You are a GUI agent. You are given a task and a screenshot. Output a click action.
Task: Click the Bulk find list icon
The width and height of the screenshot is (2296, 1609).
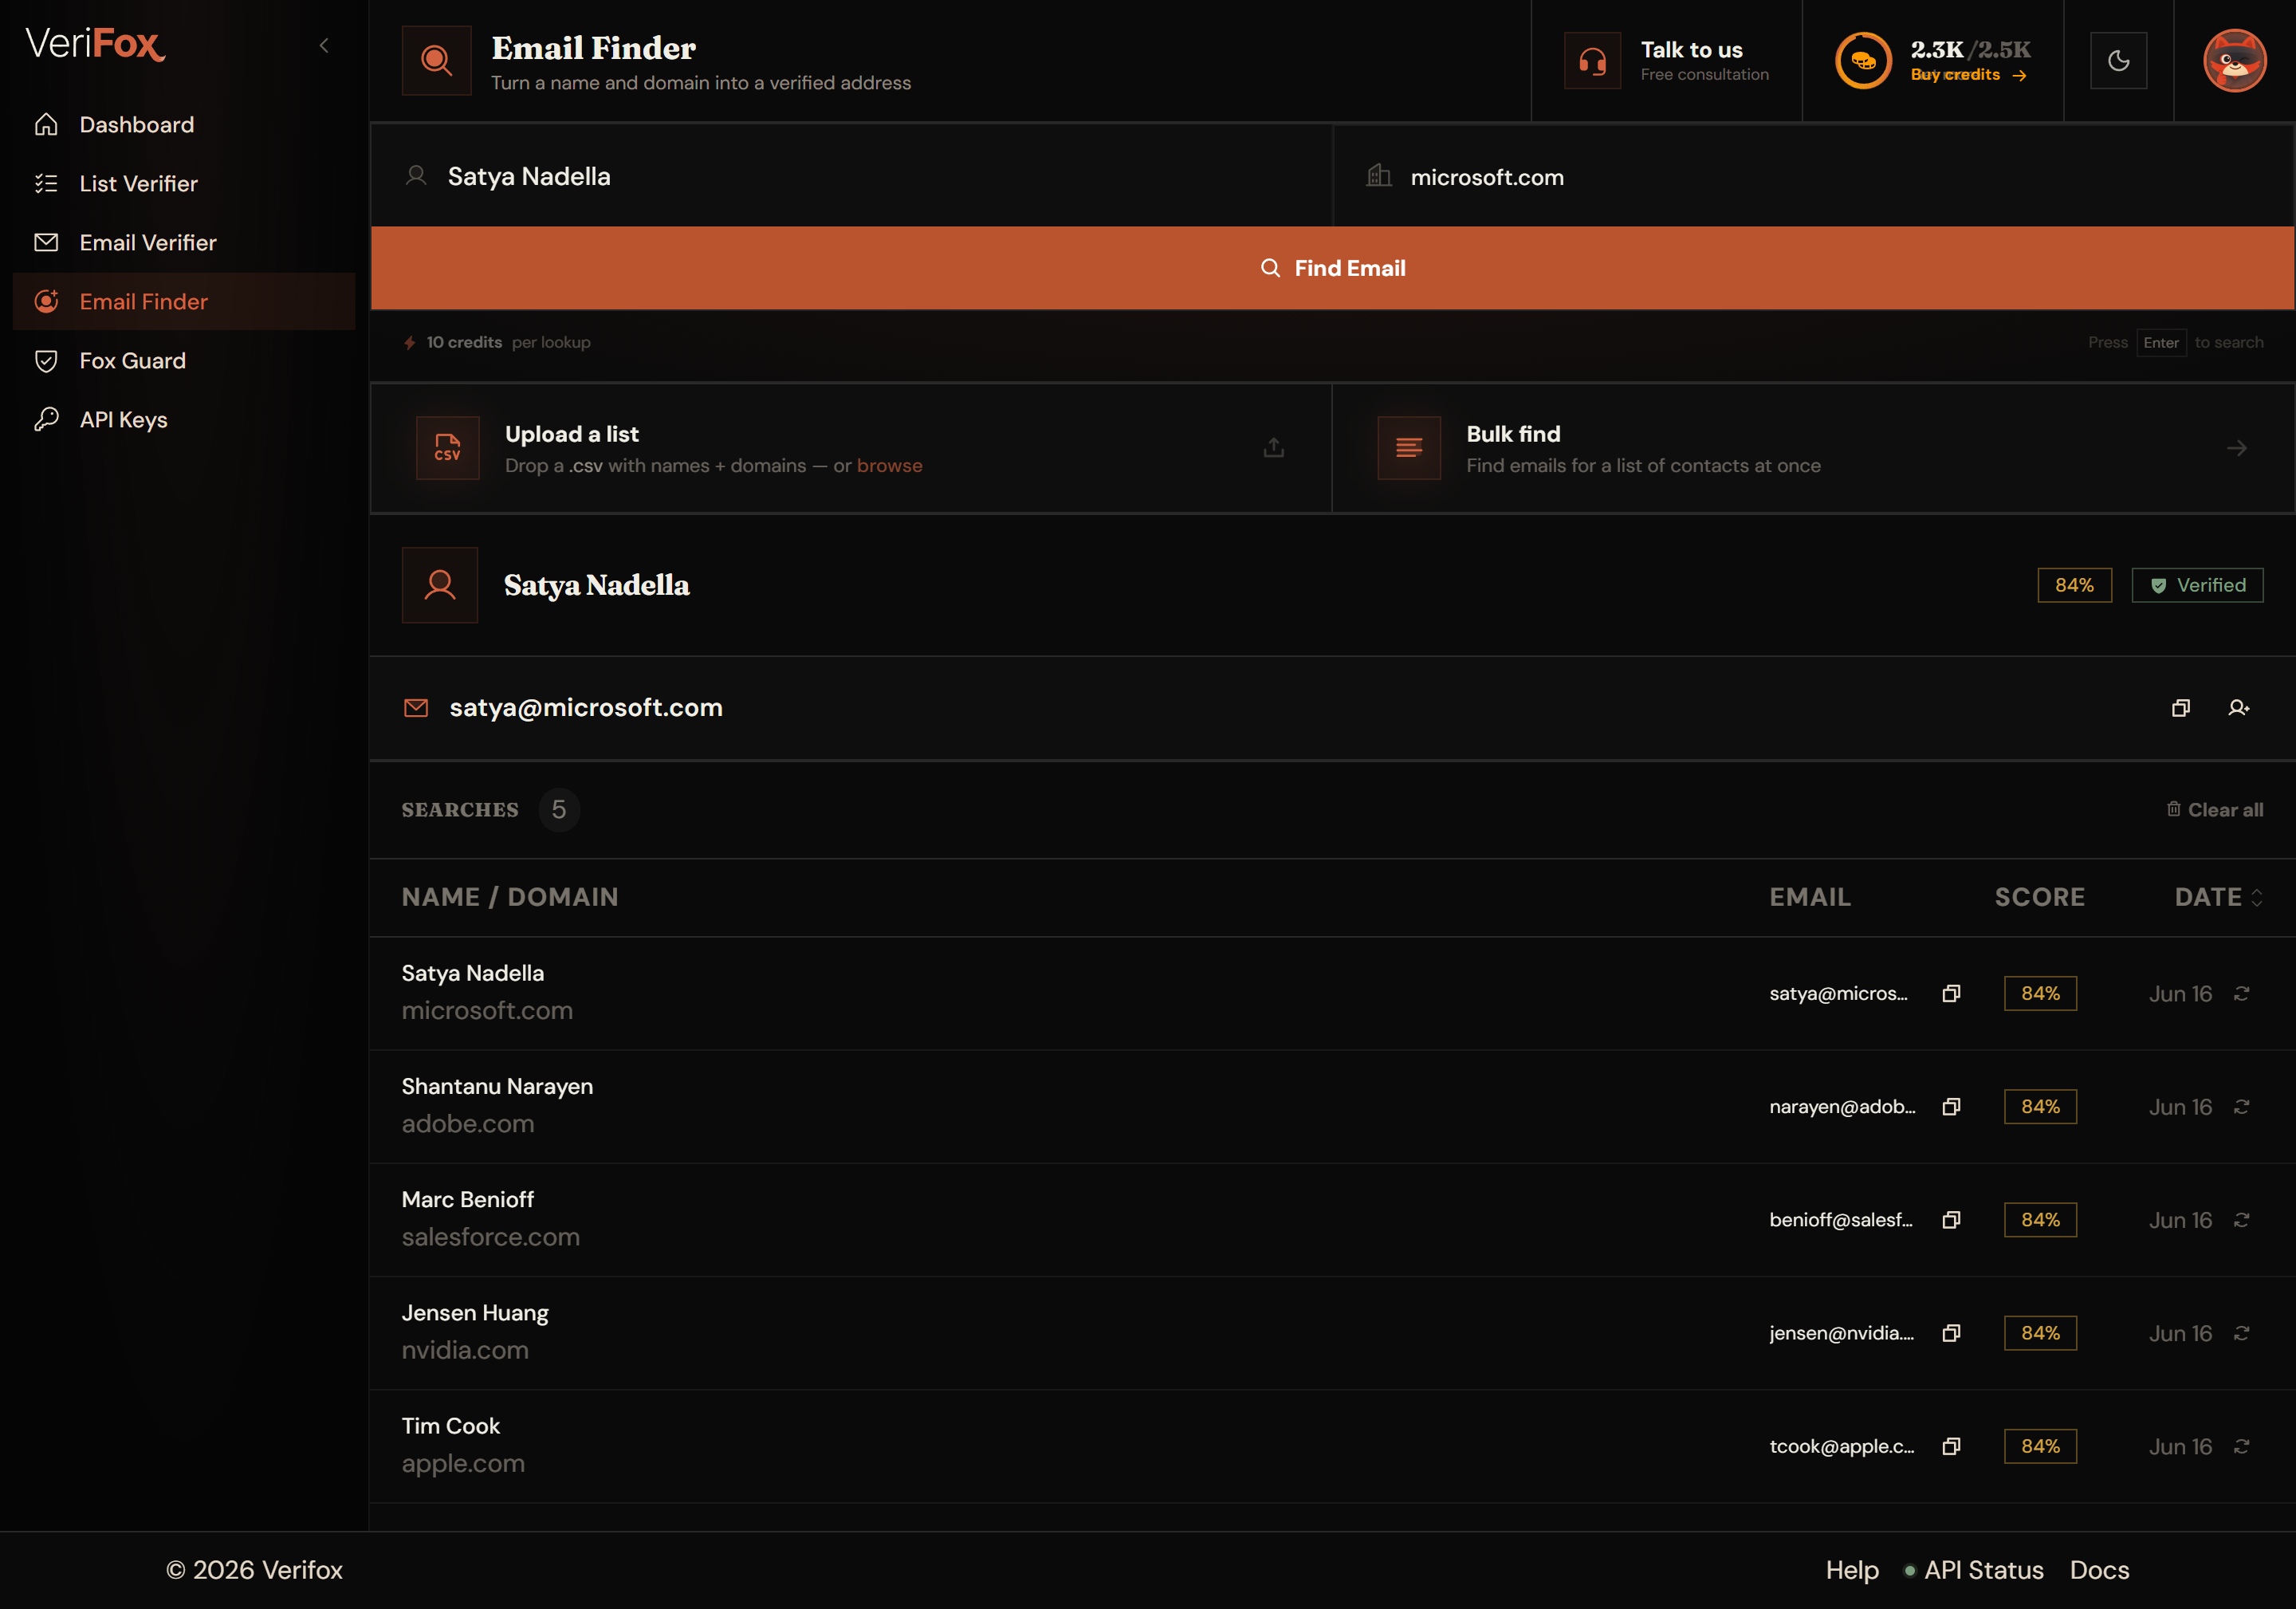pos(1409,448)
